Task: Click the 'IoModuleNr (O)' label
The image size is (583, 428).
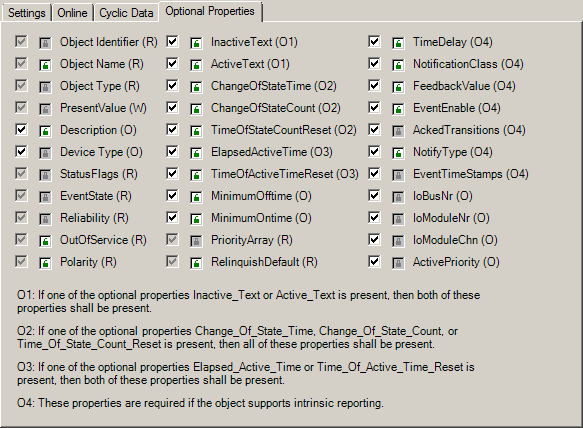Action: pos(451,218)
